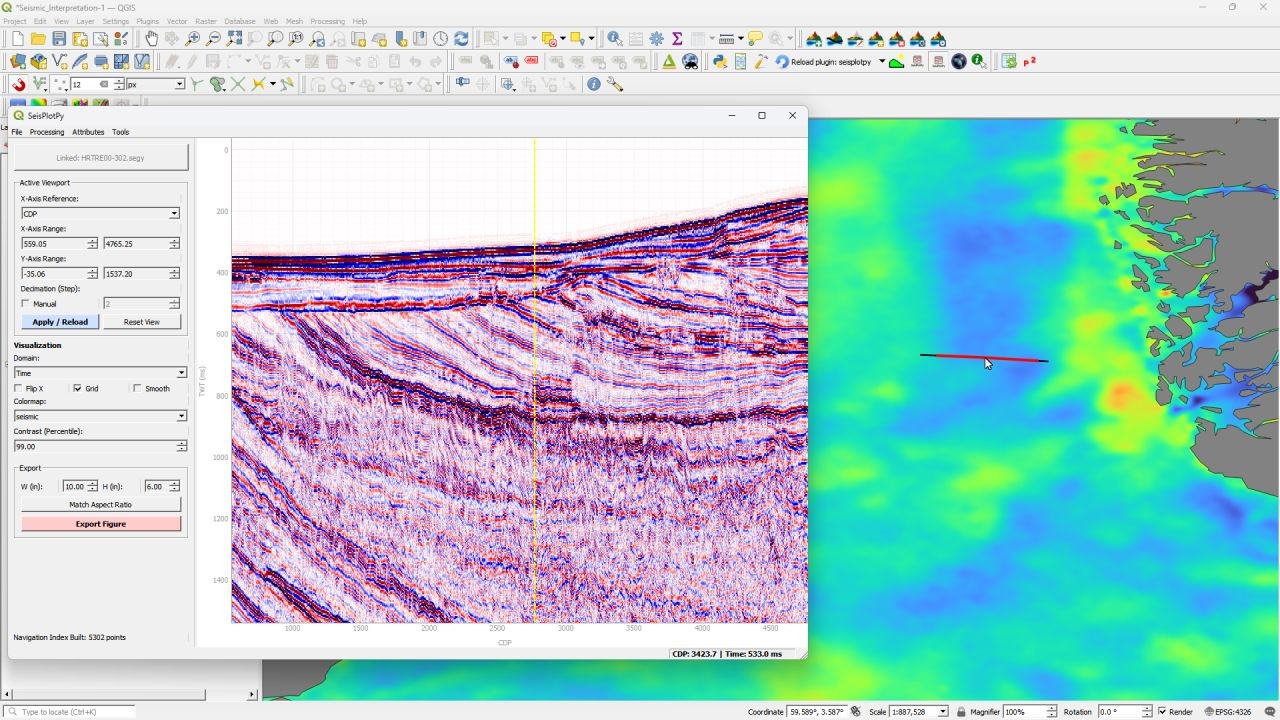Screen dimensions: 1280x720
Task: Click the New Project icon in QGIS
Action: [17, 39]
